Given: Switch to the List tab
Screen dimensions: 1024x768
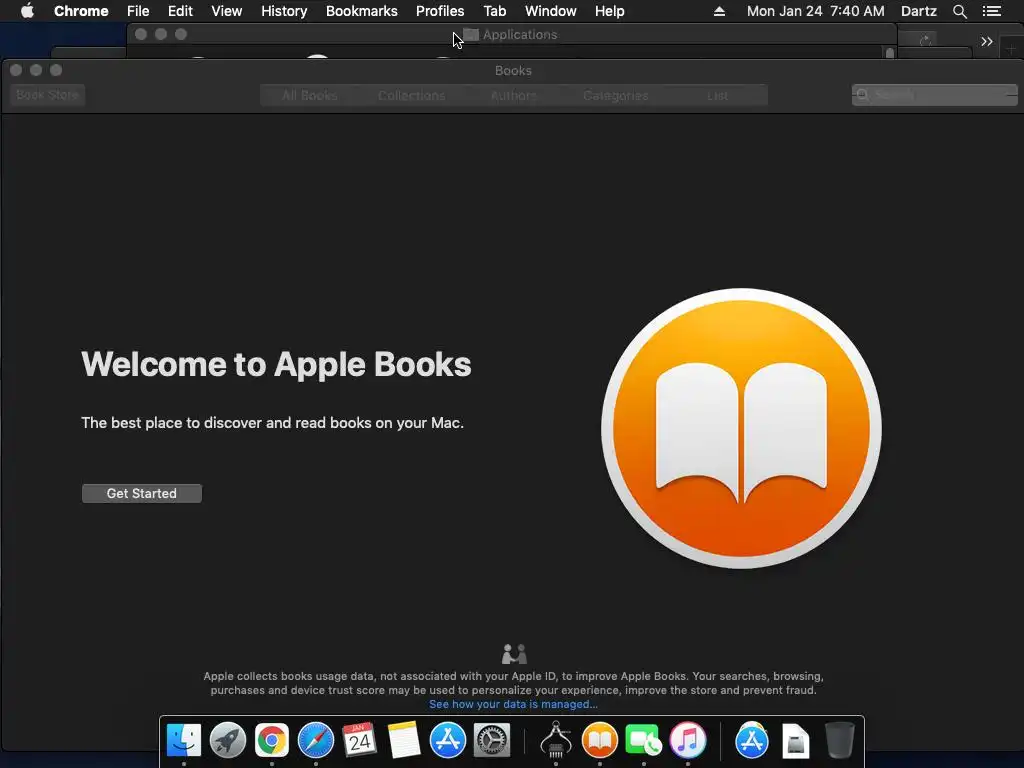Looking at the screenshot, I should point(717,95).
